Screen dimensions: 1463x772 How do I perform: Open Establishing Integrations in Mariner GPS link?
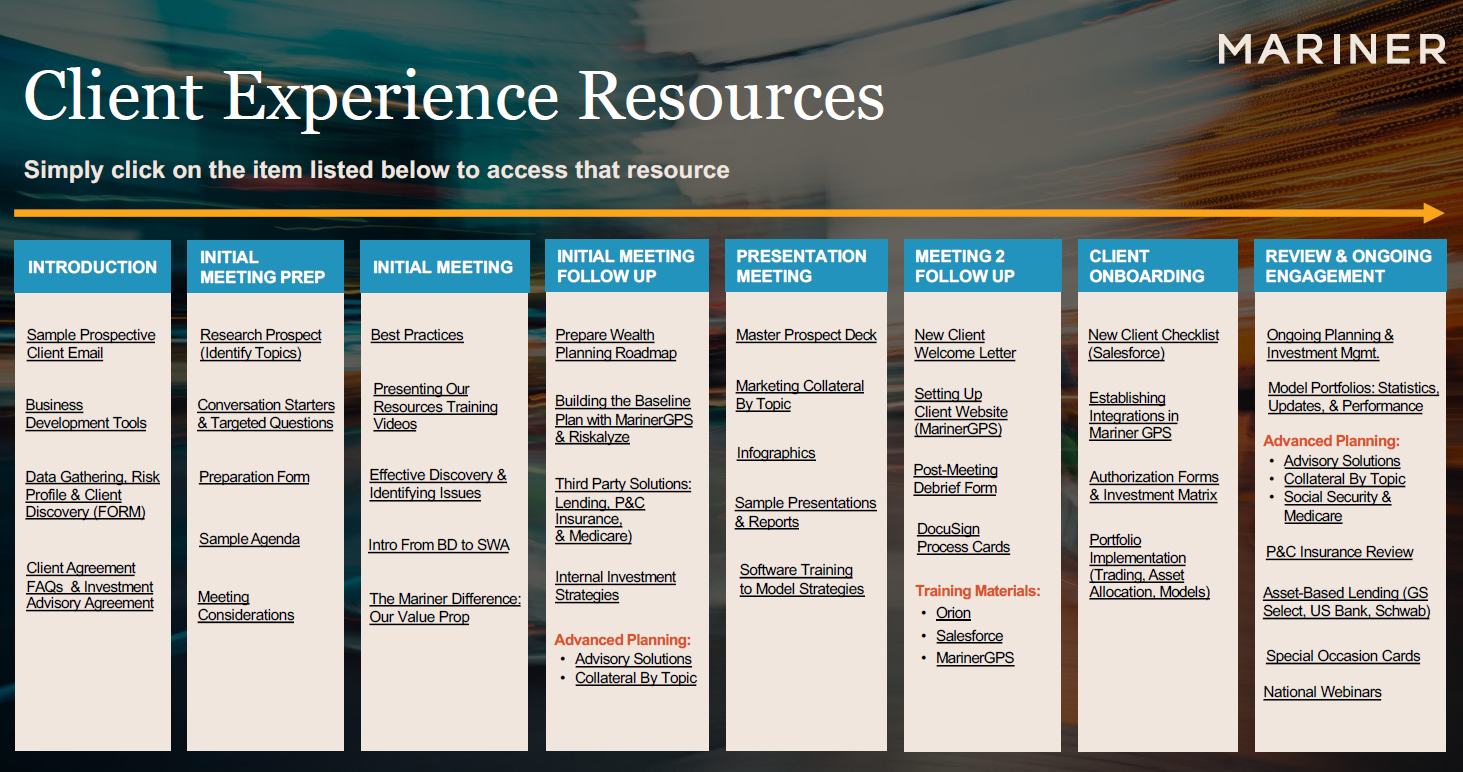[1134, 415]
